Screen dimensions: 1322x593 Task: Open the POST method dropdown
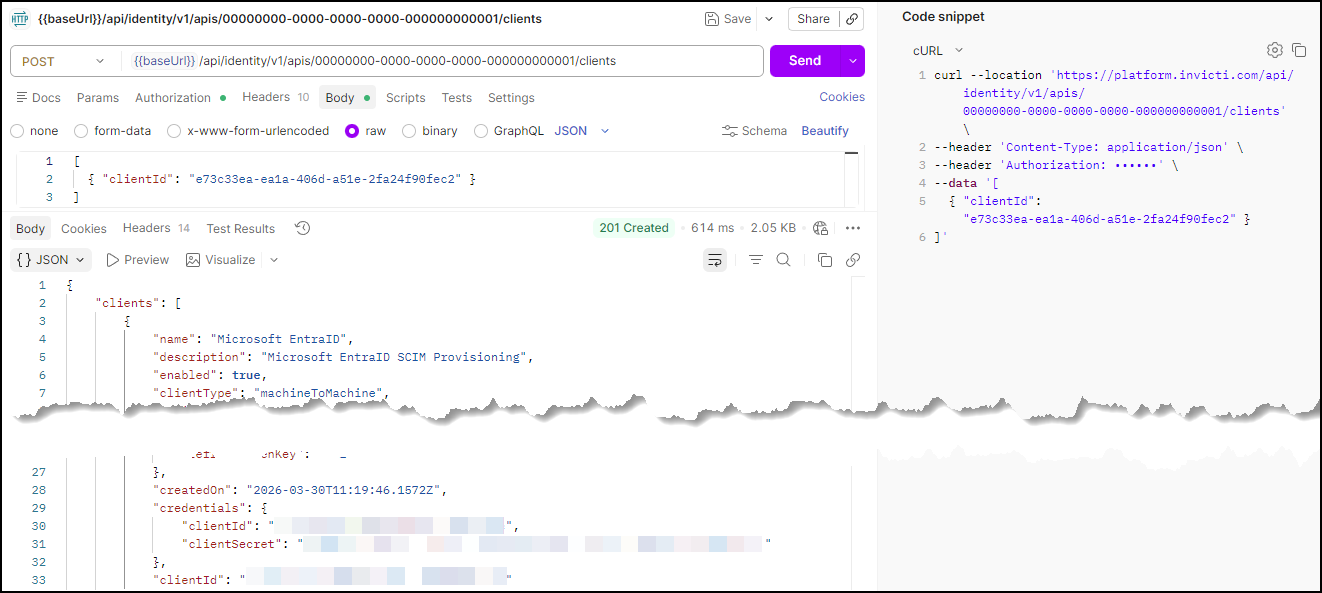pyautogui.click(x=63, y=61)
